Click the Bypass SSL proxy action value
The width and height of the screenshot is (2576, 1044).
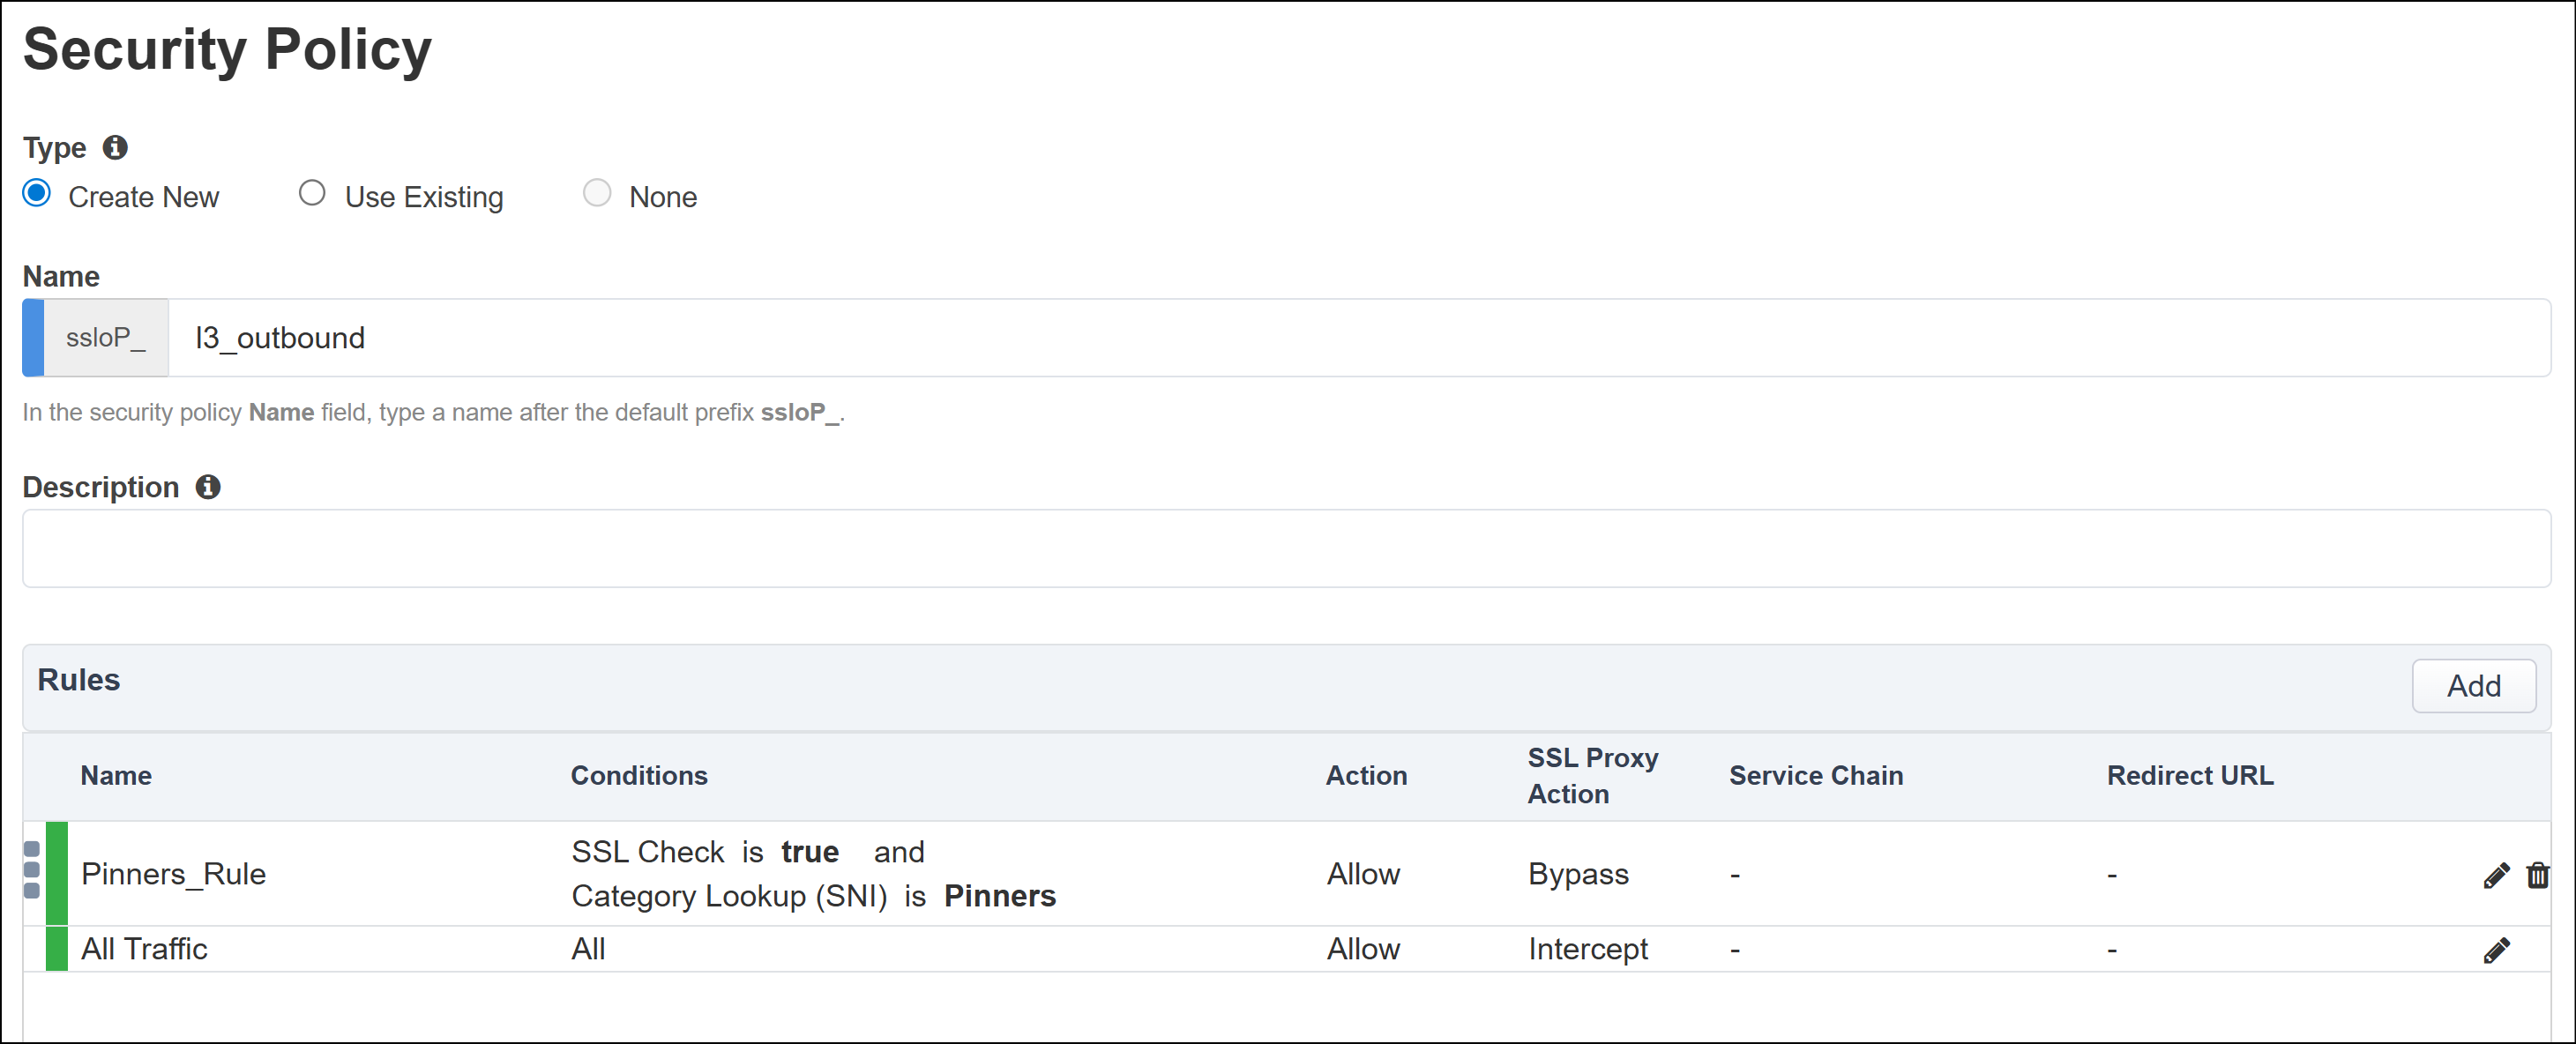click(1578, 874)
